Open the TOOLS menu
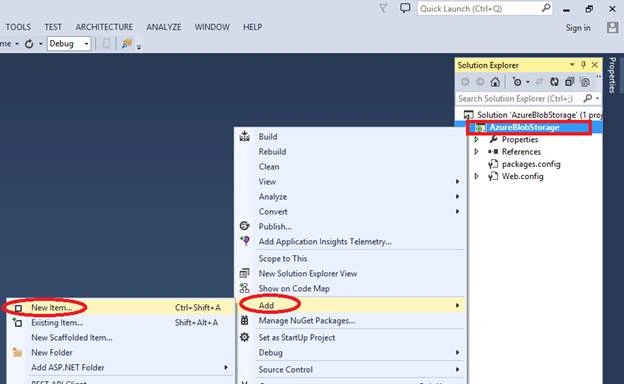Viewport: 624px width, 384px height. (18, 27)
